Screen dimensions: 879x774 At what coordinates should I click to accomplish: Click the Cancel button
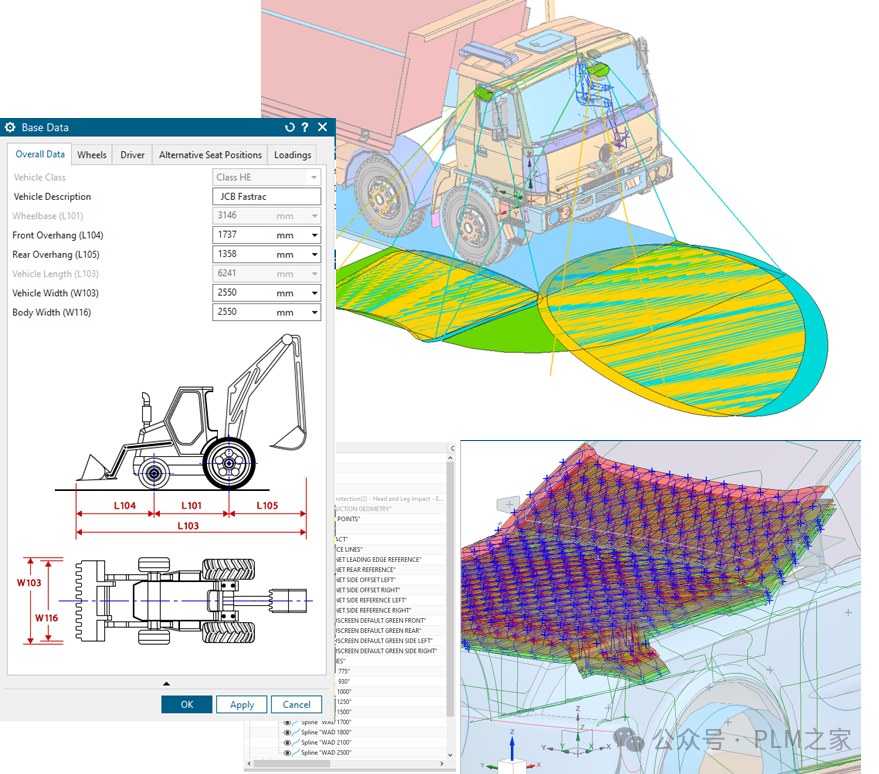297,705
